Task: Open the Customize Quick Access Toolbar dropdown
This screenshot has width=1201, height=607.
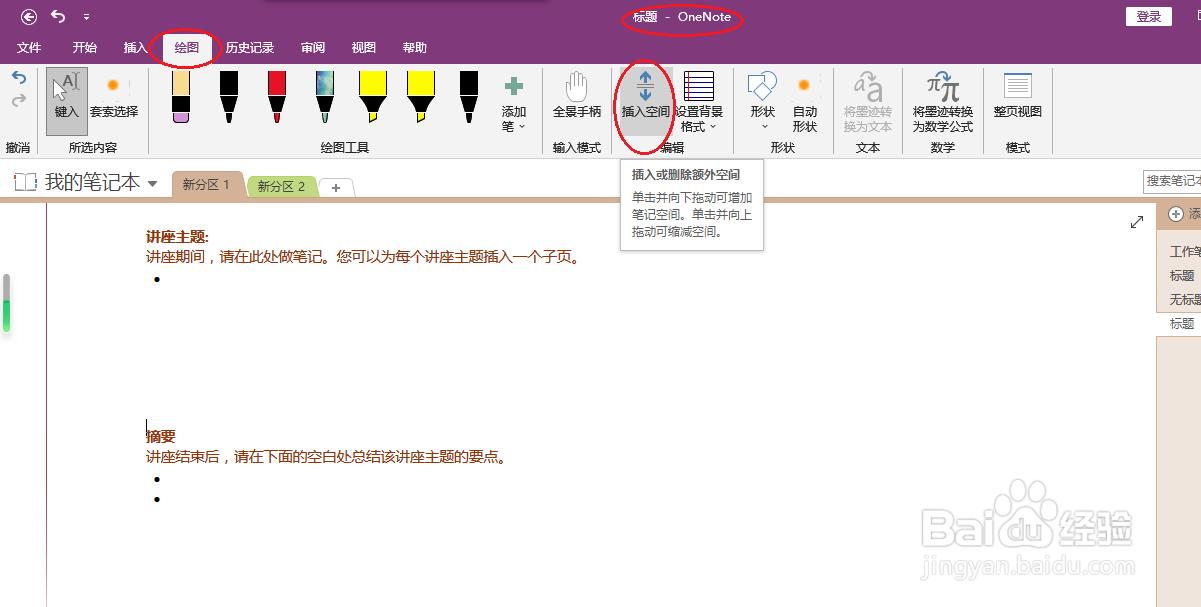Action: (86, 18)
